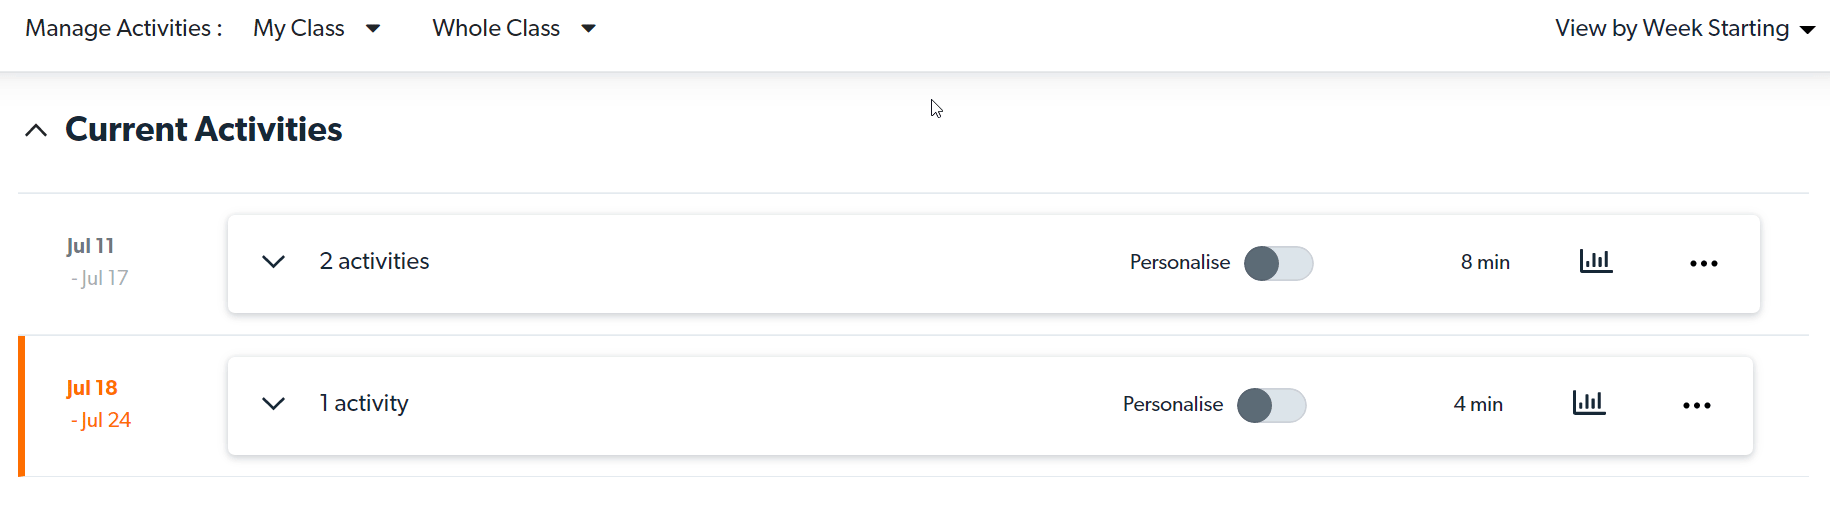Open the My Class dropdown
Screen dimensions: 1830x507
pos(316,28)
